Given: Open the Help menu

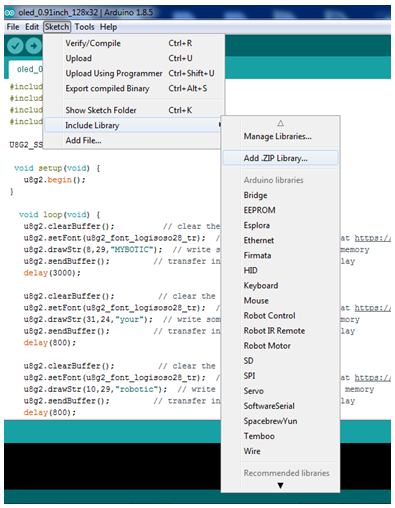Looking at the screenshot, I should tap(108, 27).
